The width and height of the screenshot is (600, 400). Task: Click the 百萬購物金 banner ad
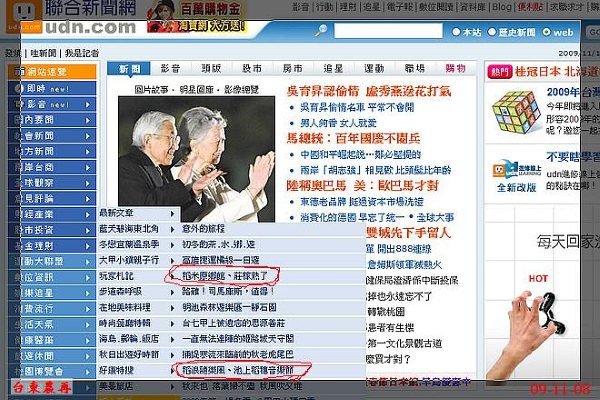(x=196, y=16)
